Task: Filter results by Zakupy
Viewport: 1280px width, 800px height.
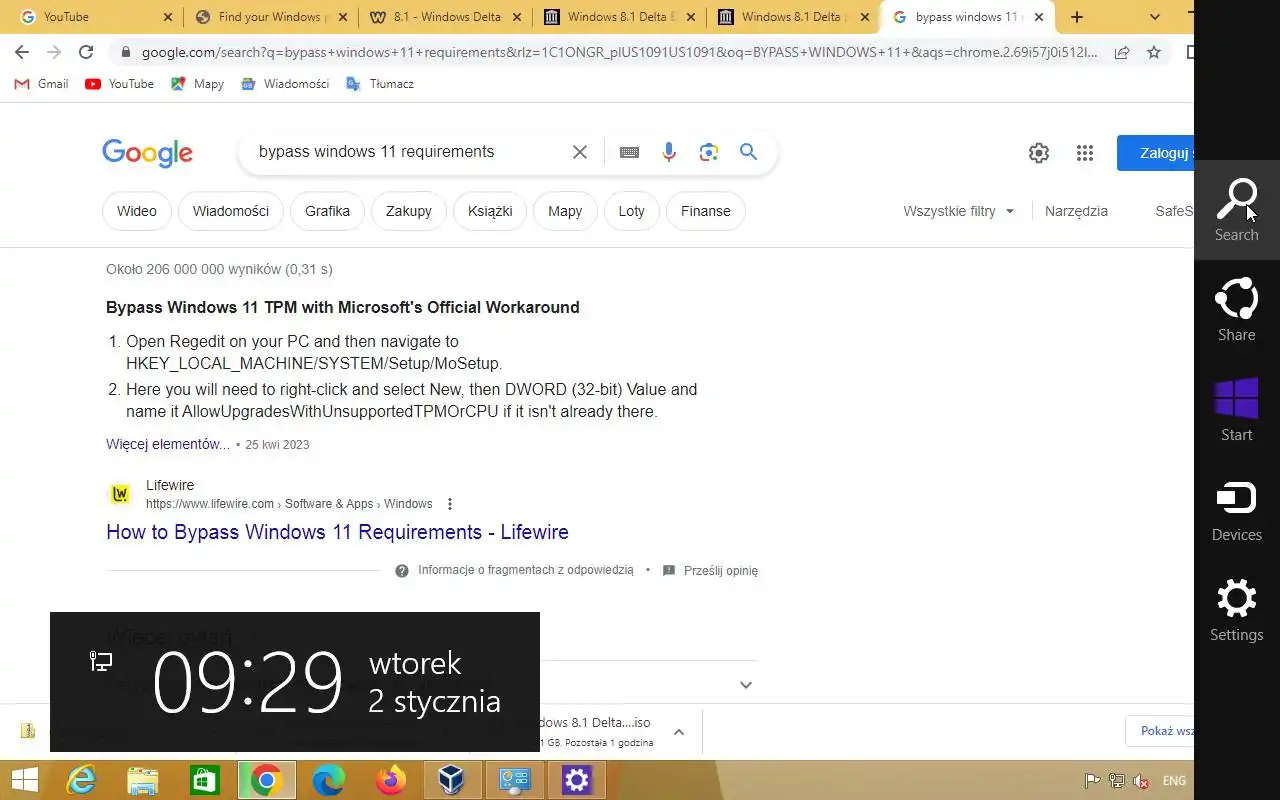Action: 408,211
